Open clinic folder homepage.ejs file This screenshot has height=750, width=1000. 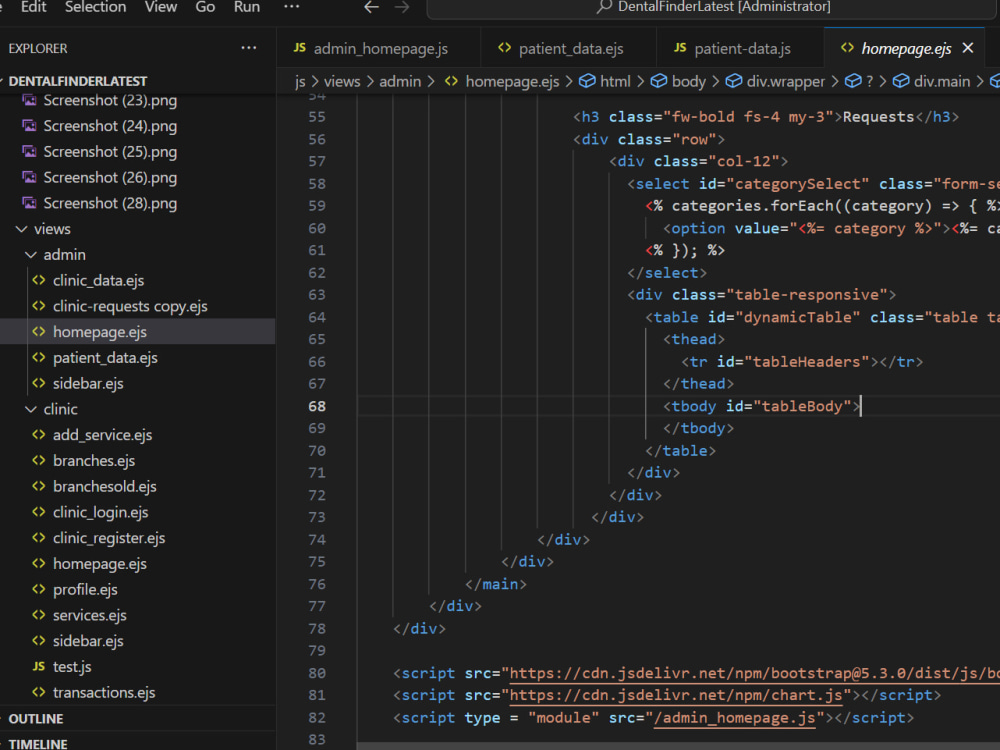[x=99, y=564]
